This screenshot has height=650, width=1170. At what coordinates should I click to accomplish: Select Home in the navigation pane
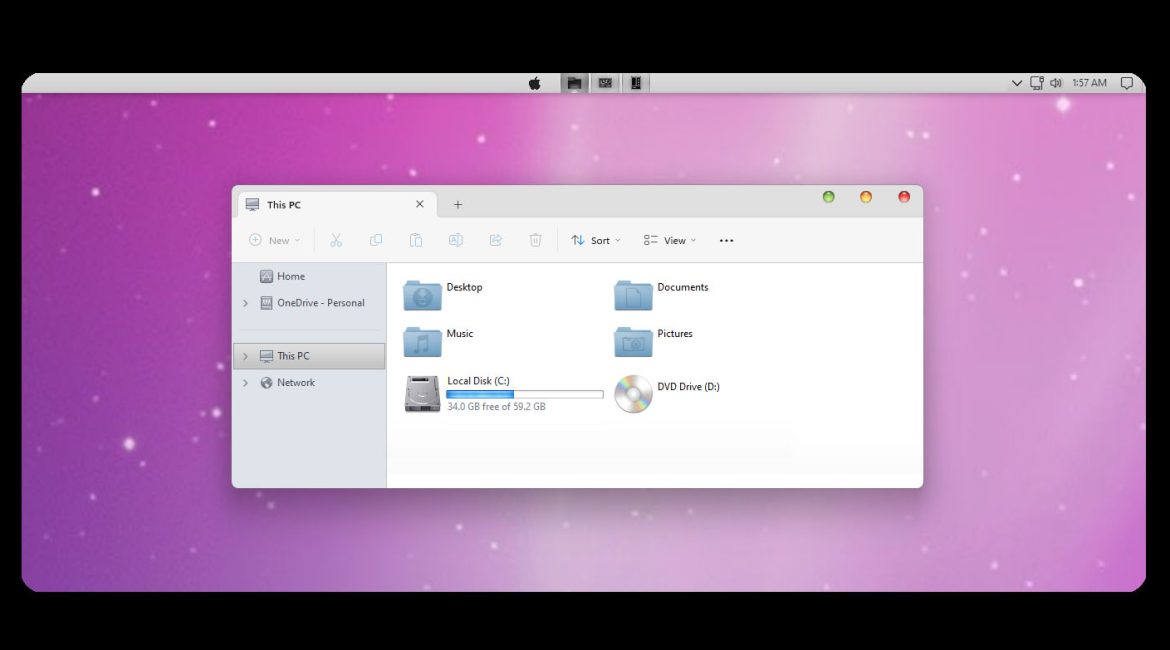(x=290, y=276)
